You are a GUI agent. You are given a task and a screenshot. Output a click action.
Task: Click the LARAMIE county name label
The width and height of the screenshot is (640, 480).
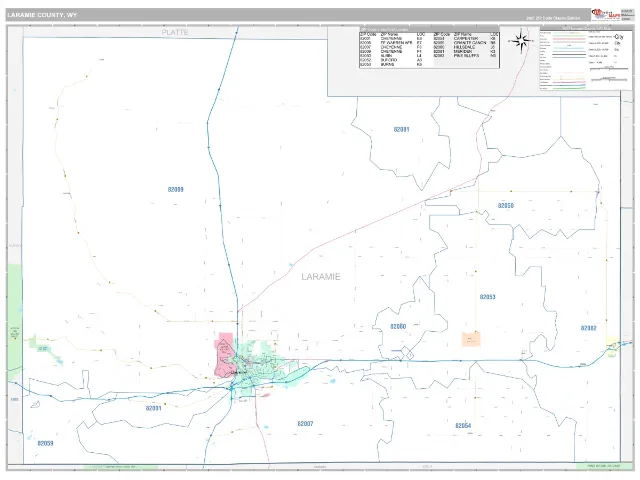321,277
